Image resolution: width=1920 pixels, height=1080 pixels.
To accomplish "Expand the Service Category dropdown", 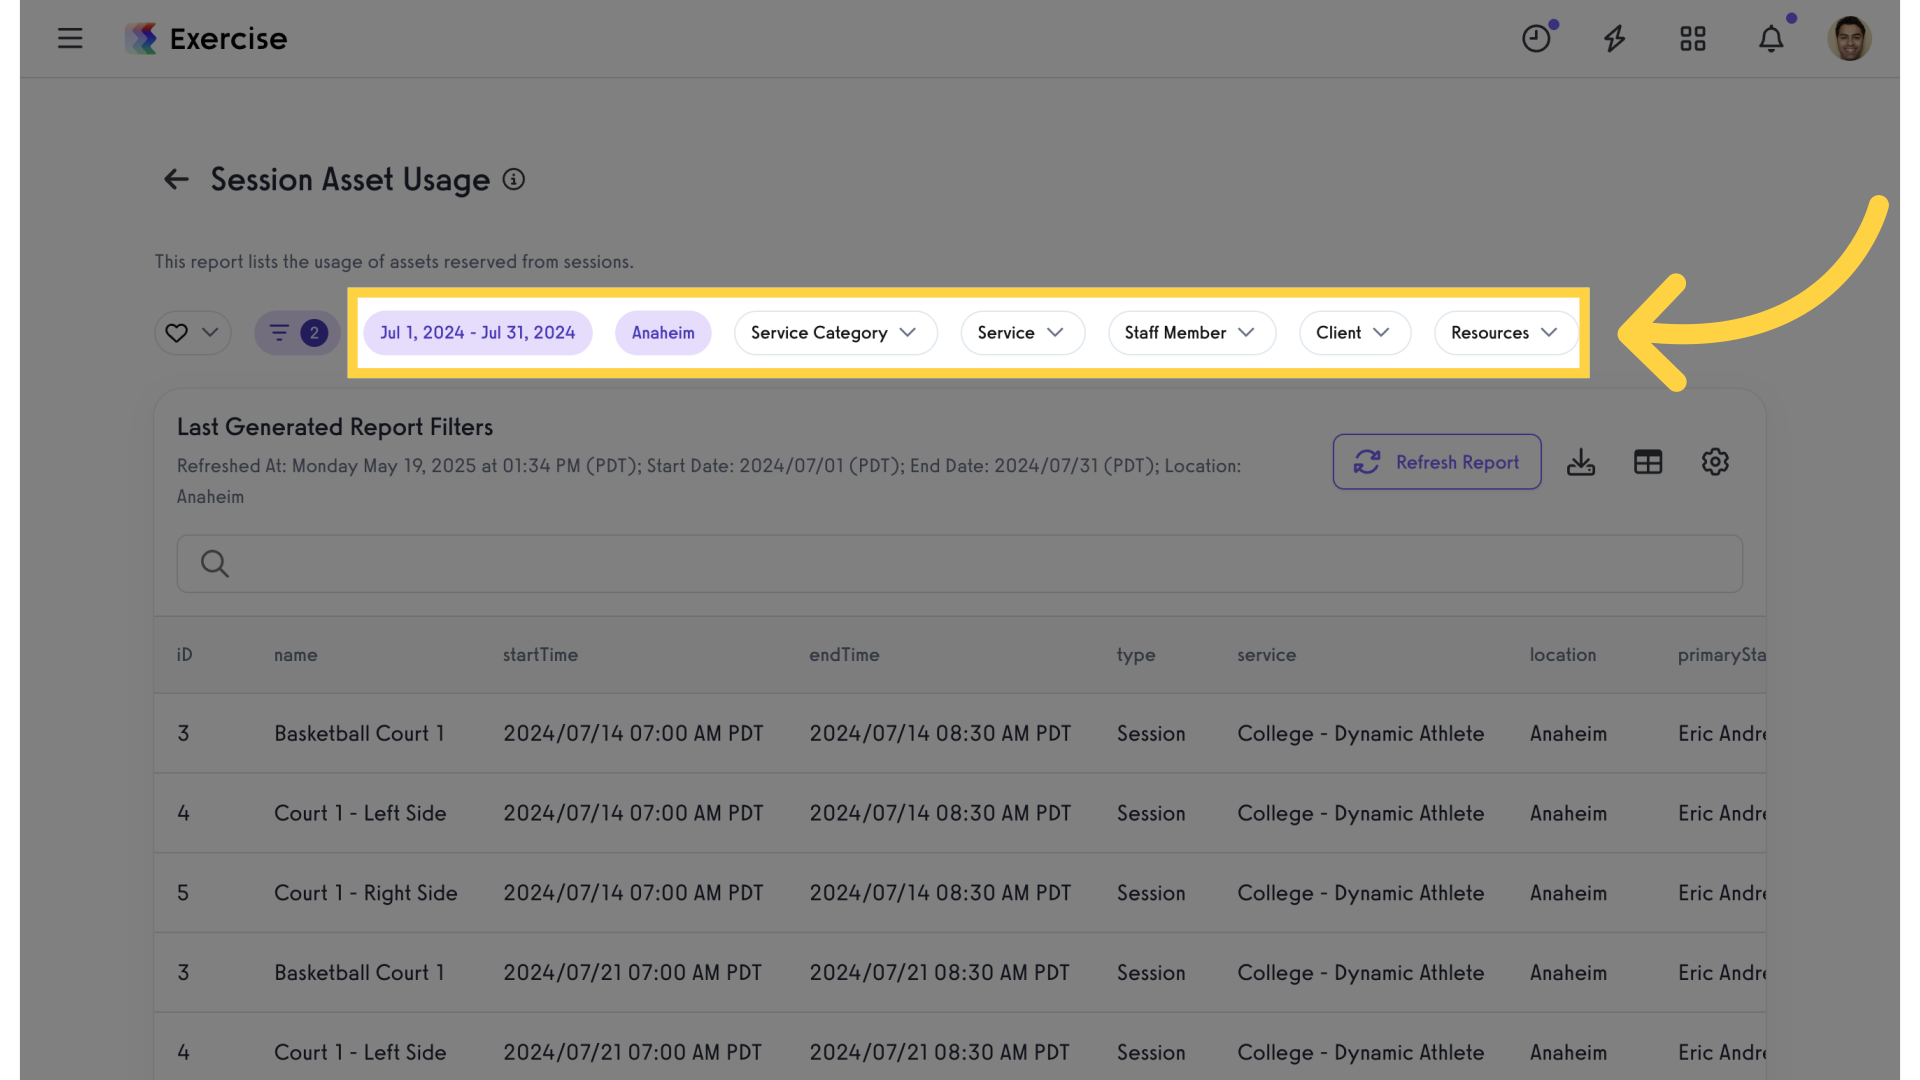I will tap(835, 333).
